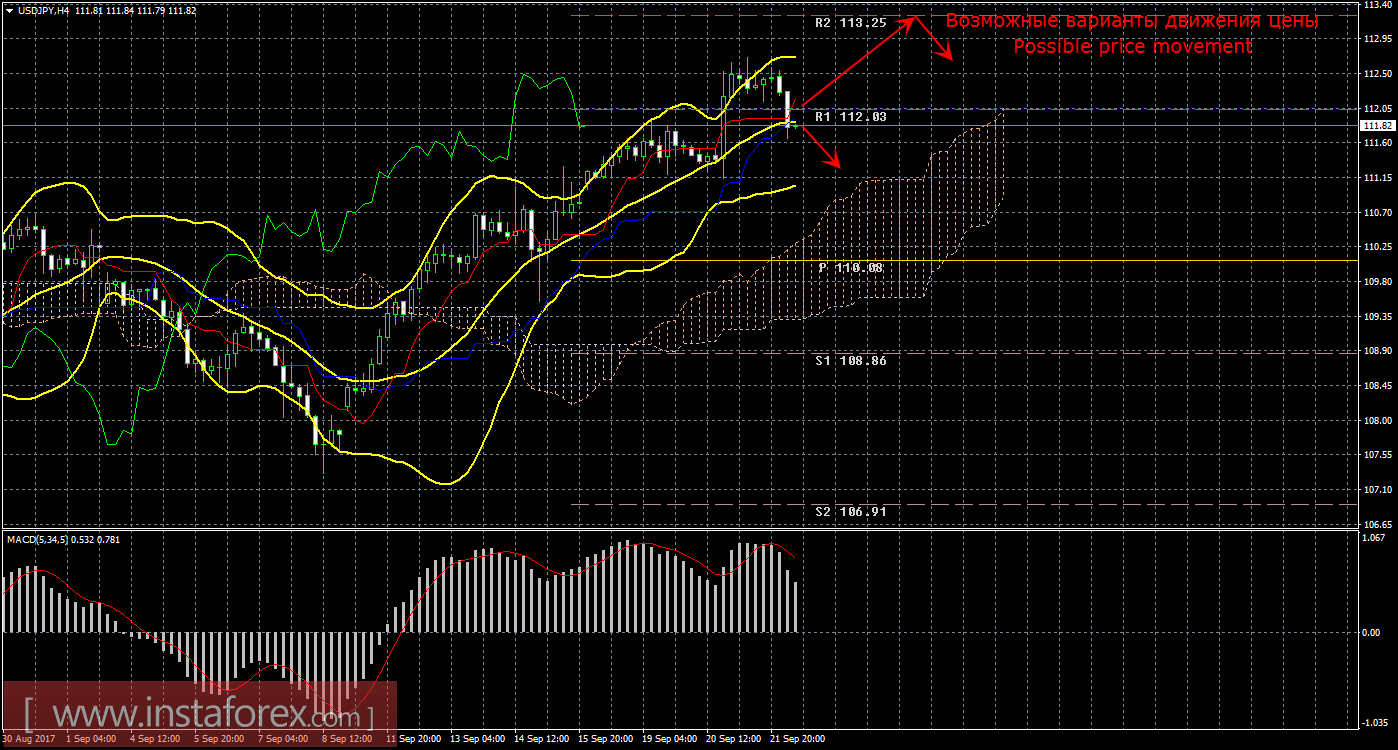Image resolution: width=1398 pixels, height=750 pixels.
Task: Click the 111.15 price scale value
Action: 1377,178
